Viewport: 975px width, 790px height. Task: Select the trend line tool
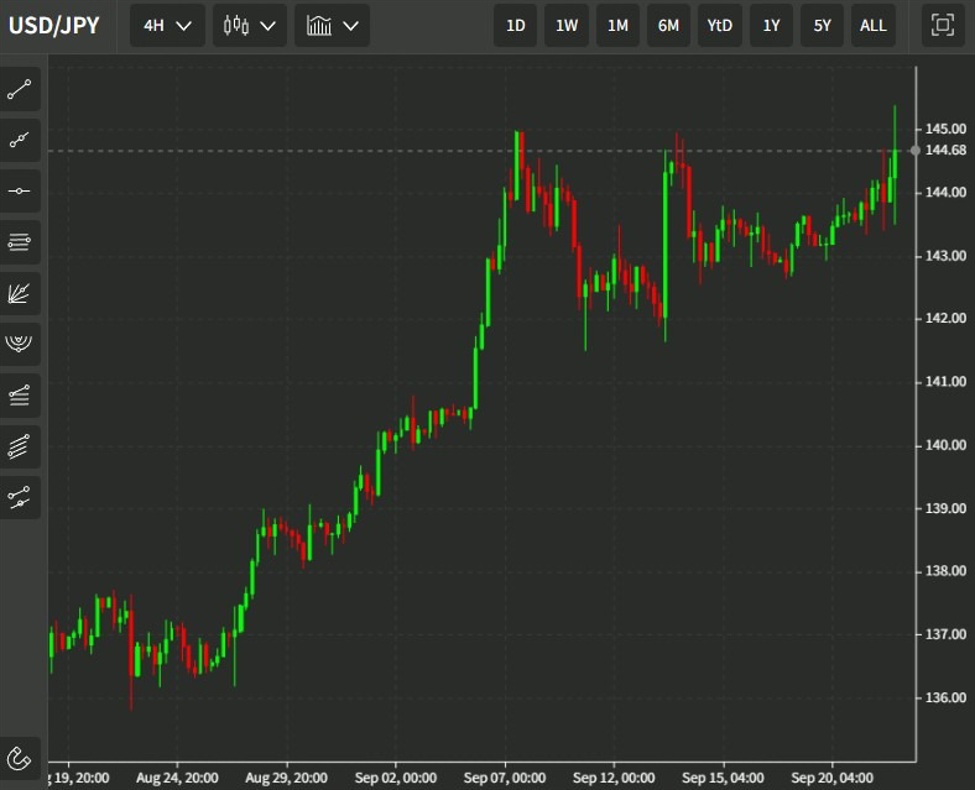(x=21, y=89)
